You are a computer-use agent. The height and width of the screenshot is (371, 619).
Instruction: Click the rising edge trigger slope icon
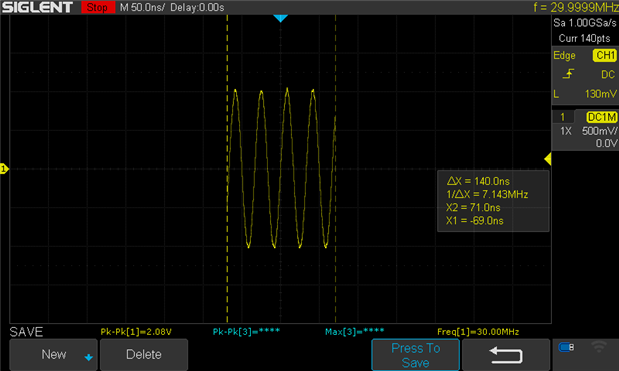[x=568, y=74]
